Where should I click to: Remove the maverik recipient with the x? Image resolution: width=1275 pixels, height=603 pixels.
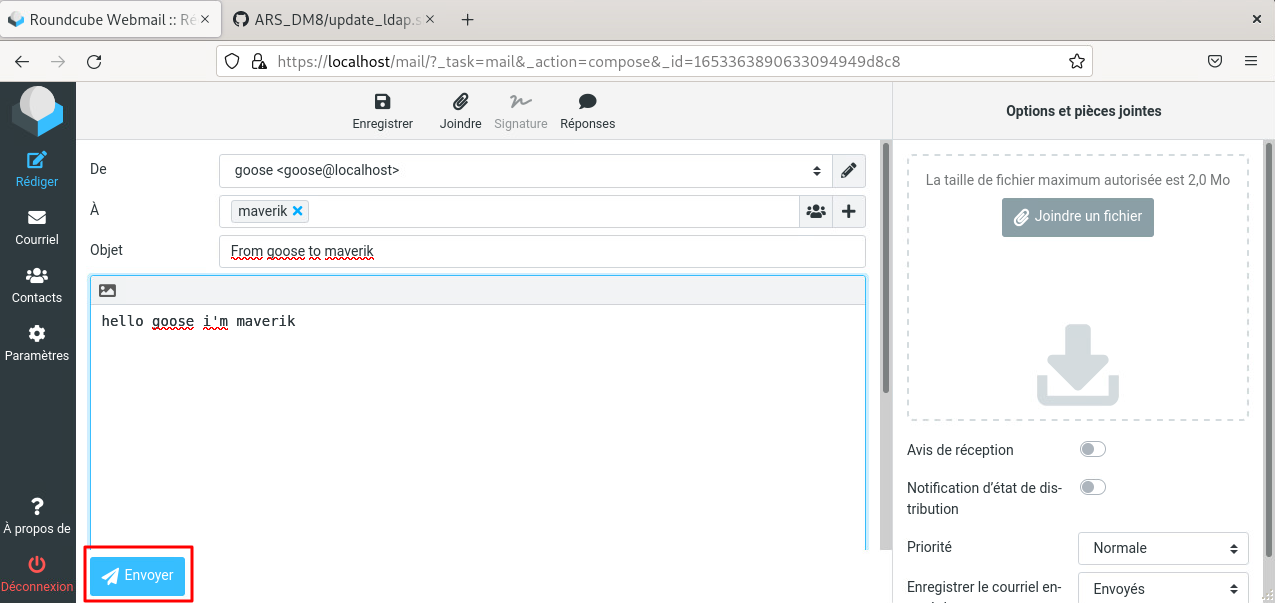(x=297, y=211)
